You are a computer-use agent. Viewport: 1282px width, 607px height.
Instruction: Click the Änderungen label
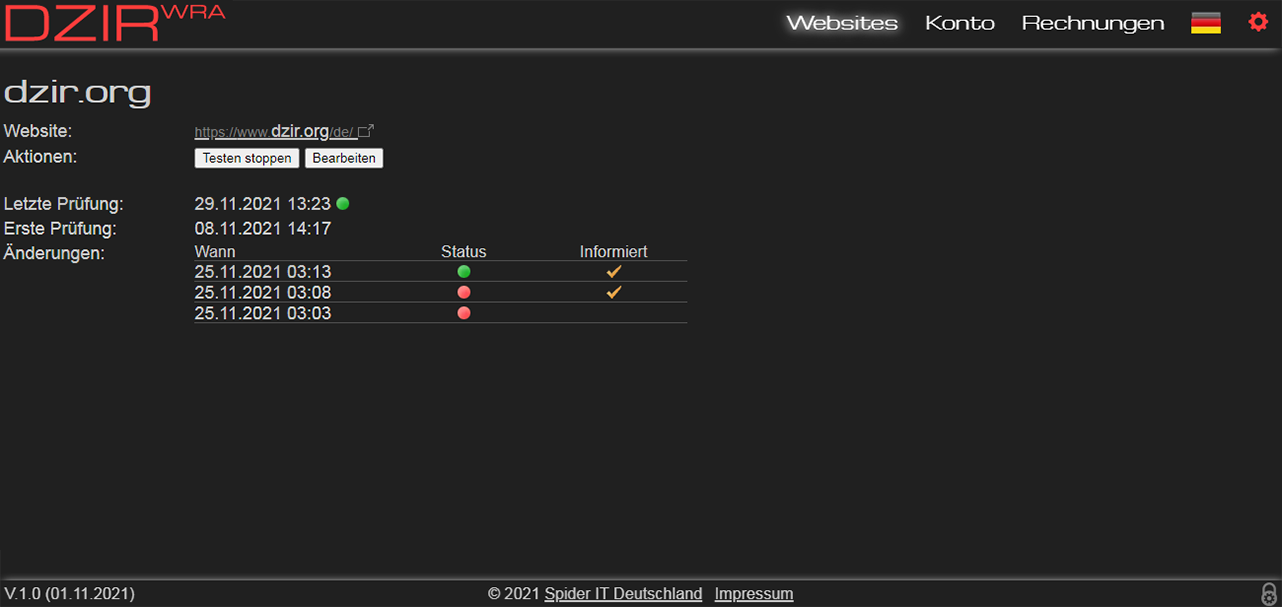[54, 254]
